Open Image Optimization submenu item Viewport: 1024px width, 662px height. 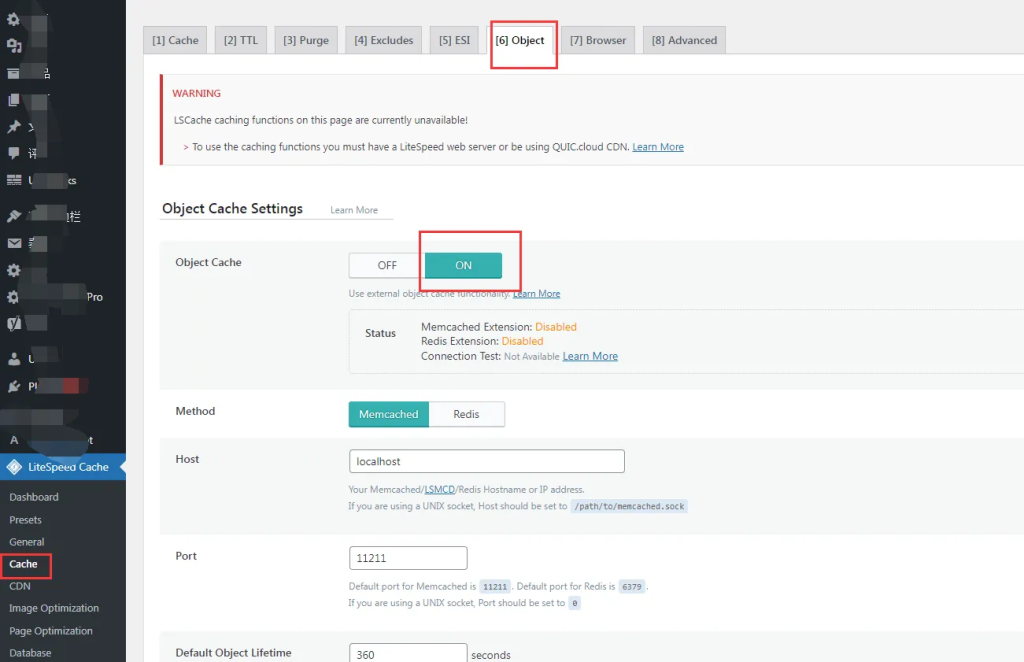(54, 608)
